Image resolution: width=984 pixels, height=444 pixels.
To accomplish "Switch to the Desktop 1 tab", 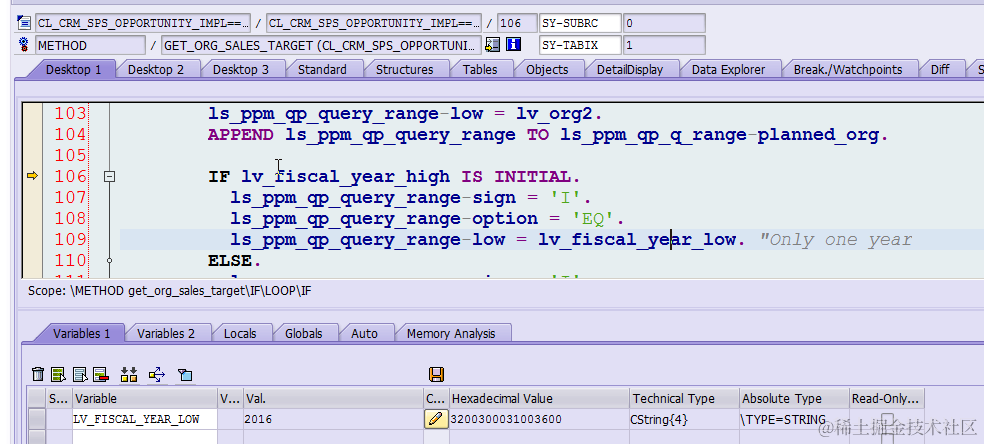I will click(73, 70).
